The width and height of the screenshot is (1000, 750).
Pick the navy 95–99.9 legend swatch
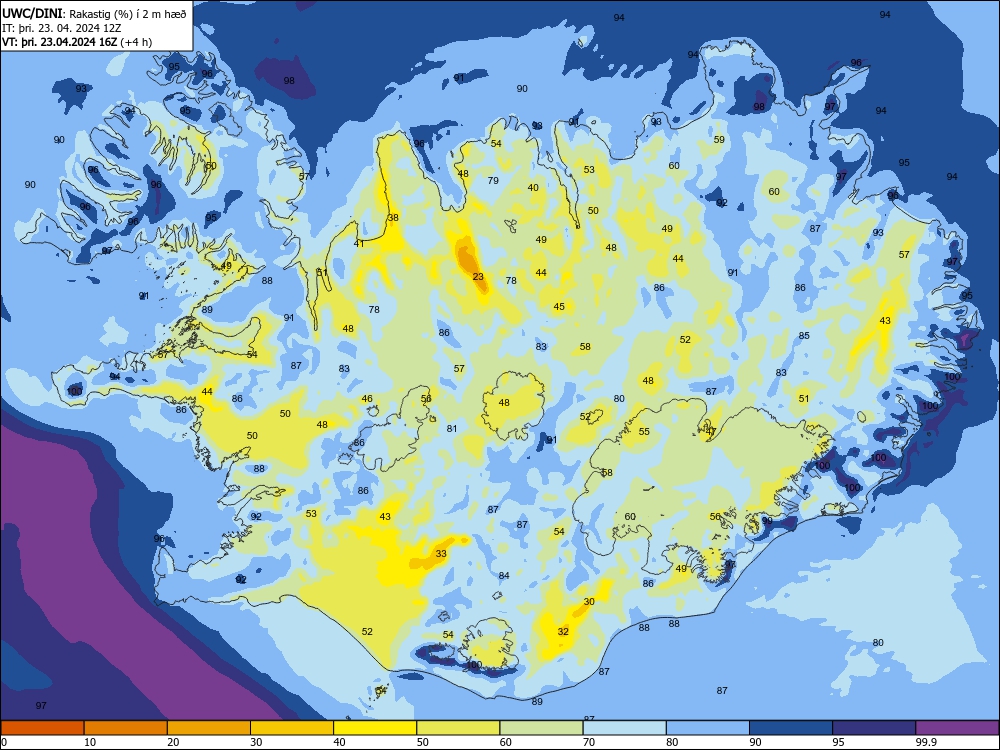(x=874, y=728)
